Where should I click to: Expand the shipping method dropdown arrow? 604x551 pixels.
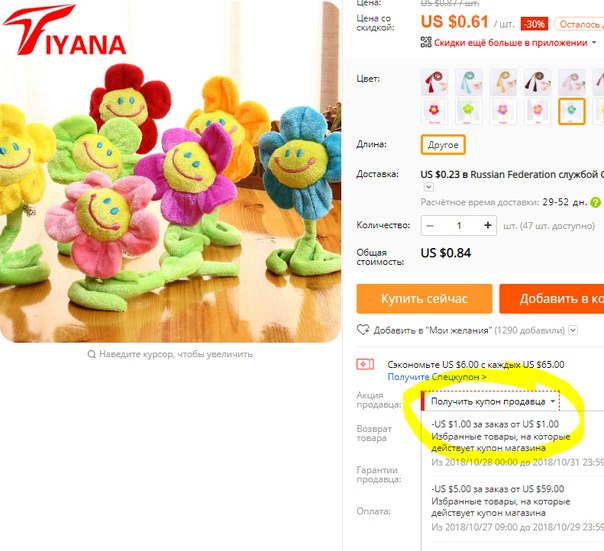pos(428,187)
